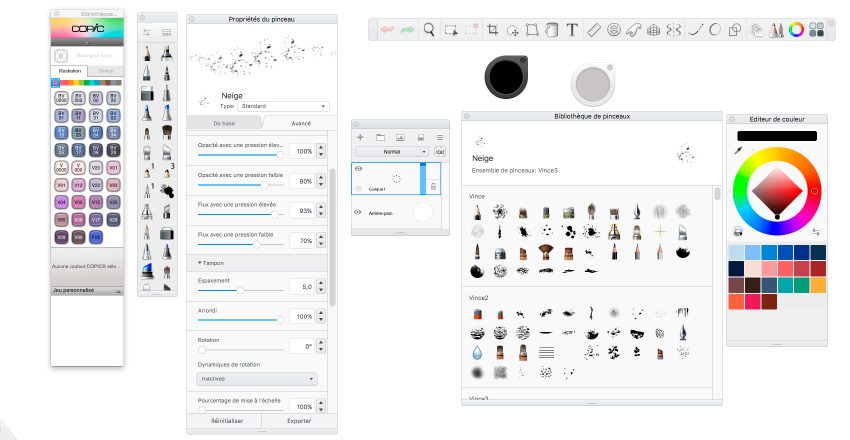Viewport: 850px width, 440px height.
Task: Hide the Calque 1 layer
Action: 358,169
